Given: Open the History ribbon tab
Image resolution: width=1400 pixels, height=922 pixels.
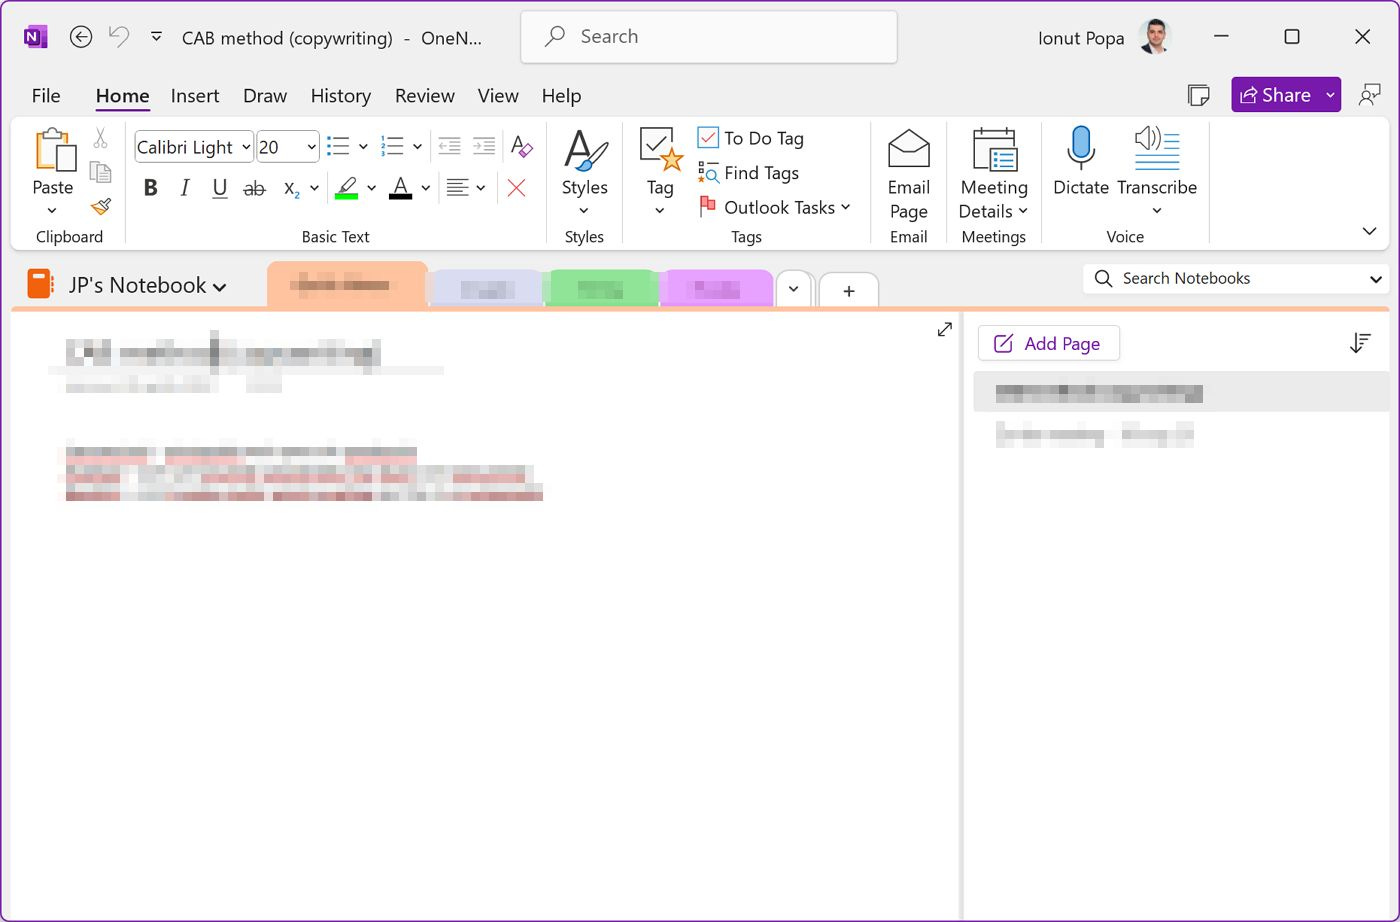Looking at the screenshot, I should tap(341, 96).
